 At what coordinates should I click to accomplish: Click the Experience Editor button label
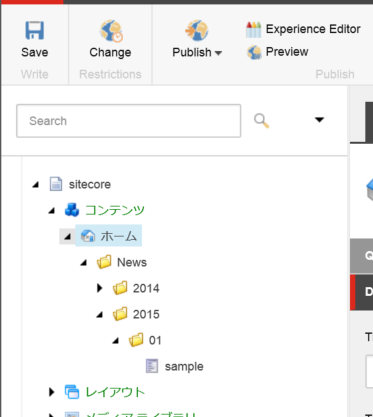click(313, 29)
